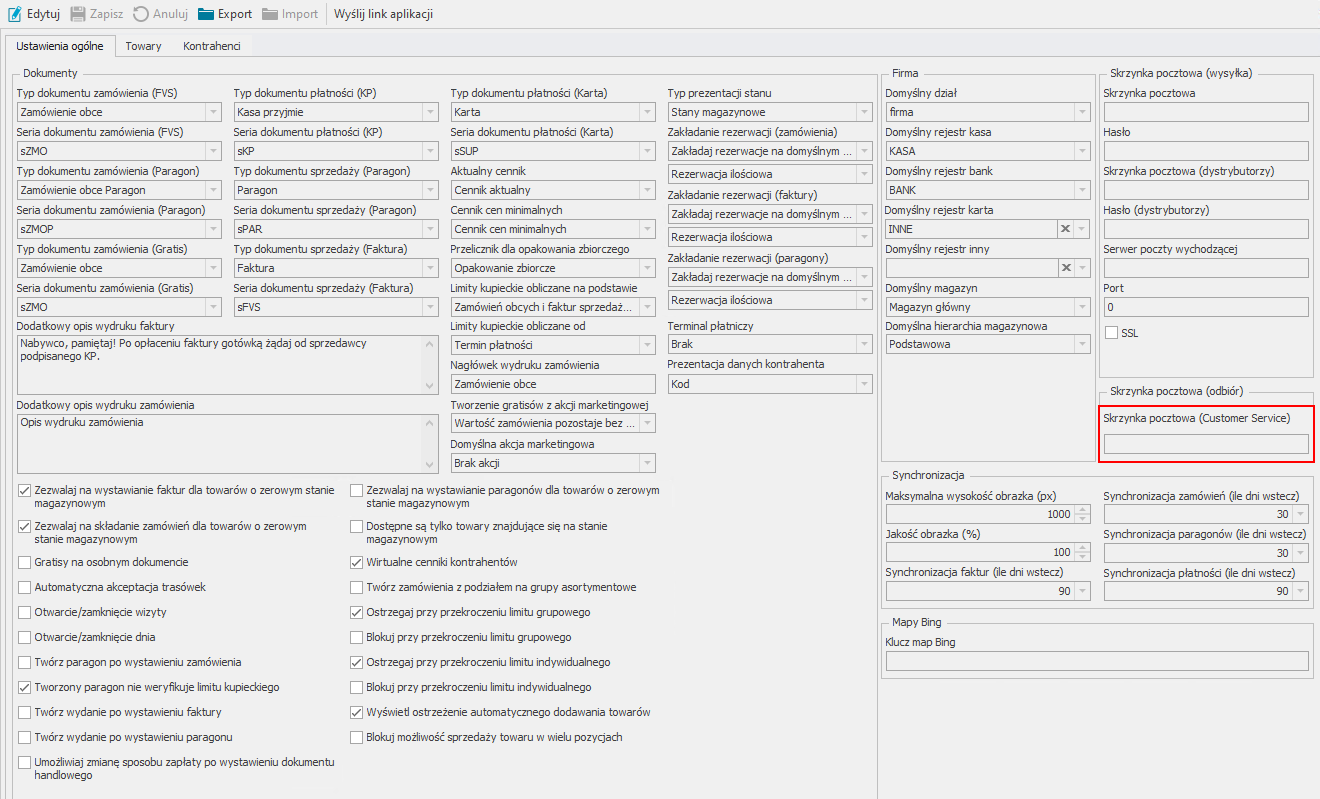
Task: Click the Wyślij link aplikacji button
Action: click(384, 14)
